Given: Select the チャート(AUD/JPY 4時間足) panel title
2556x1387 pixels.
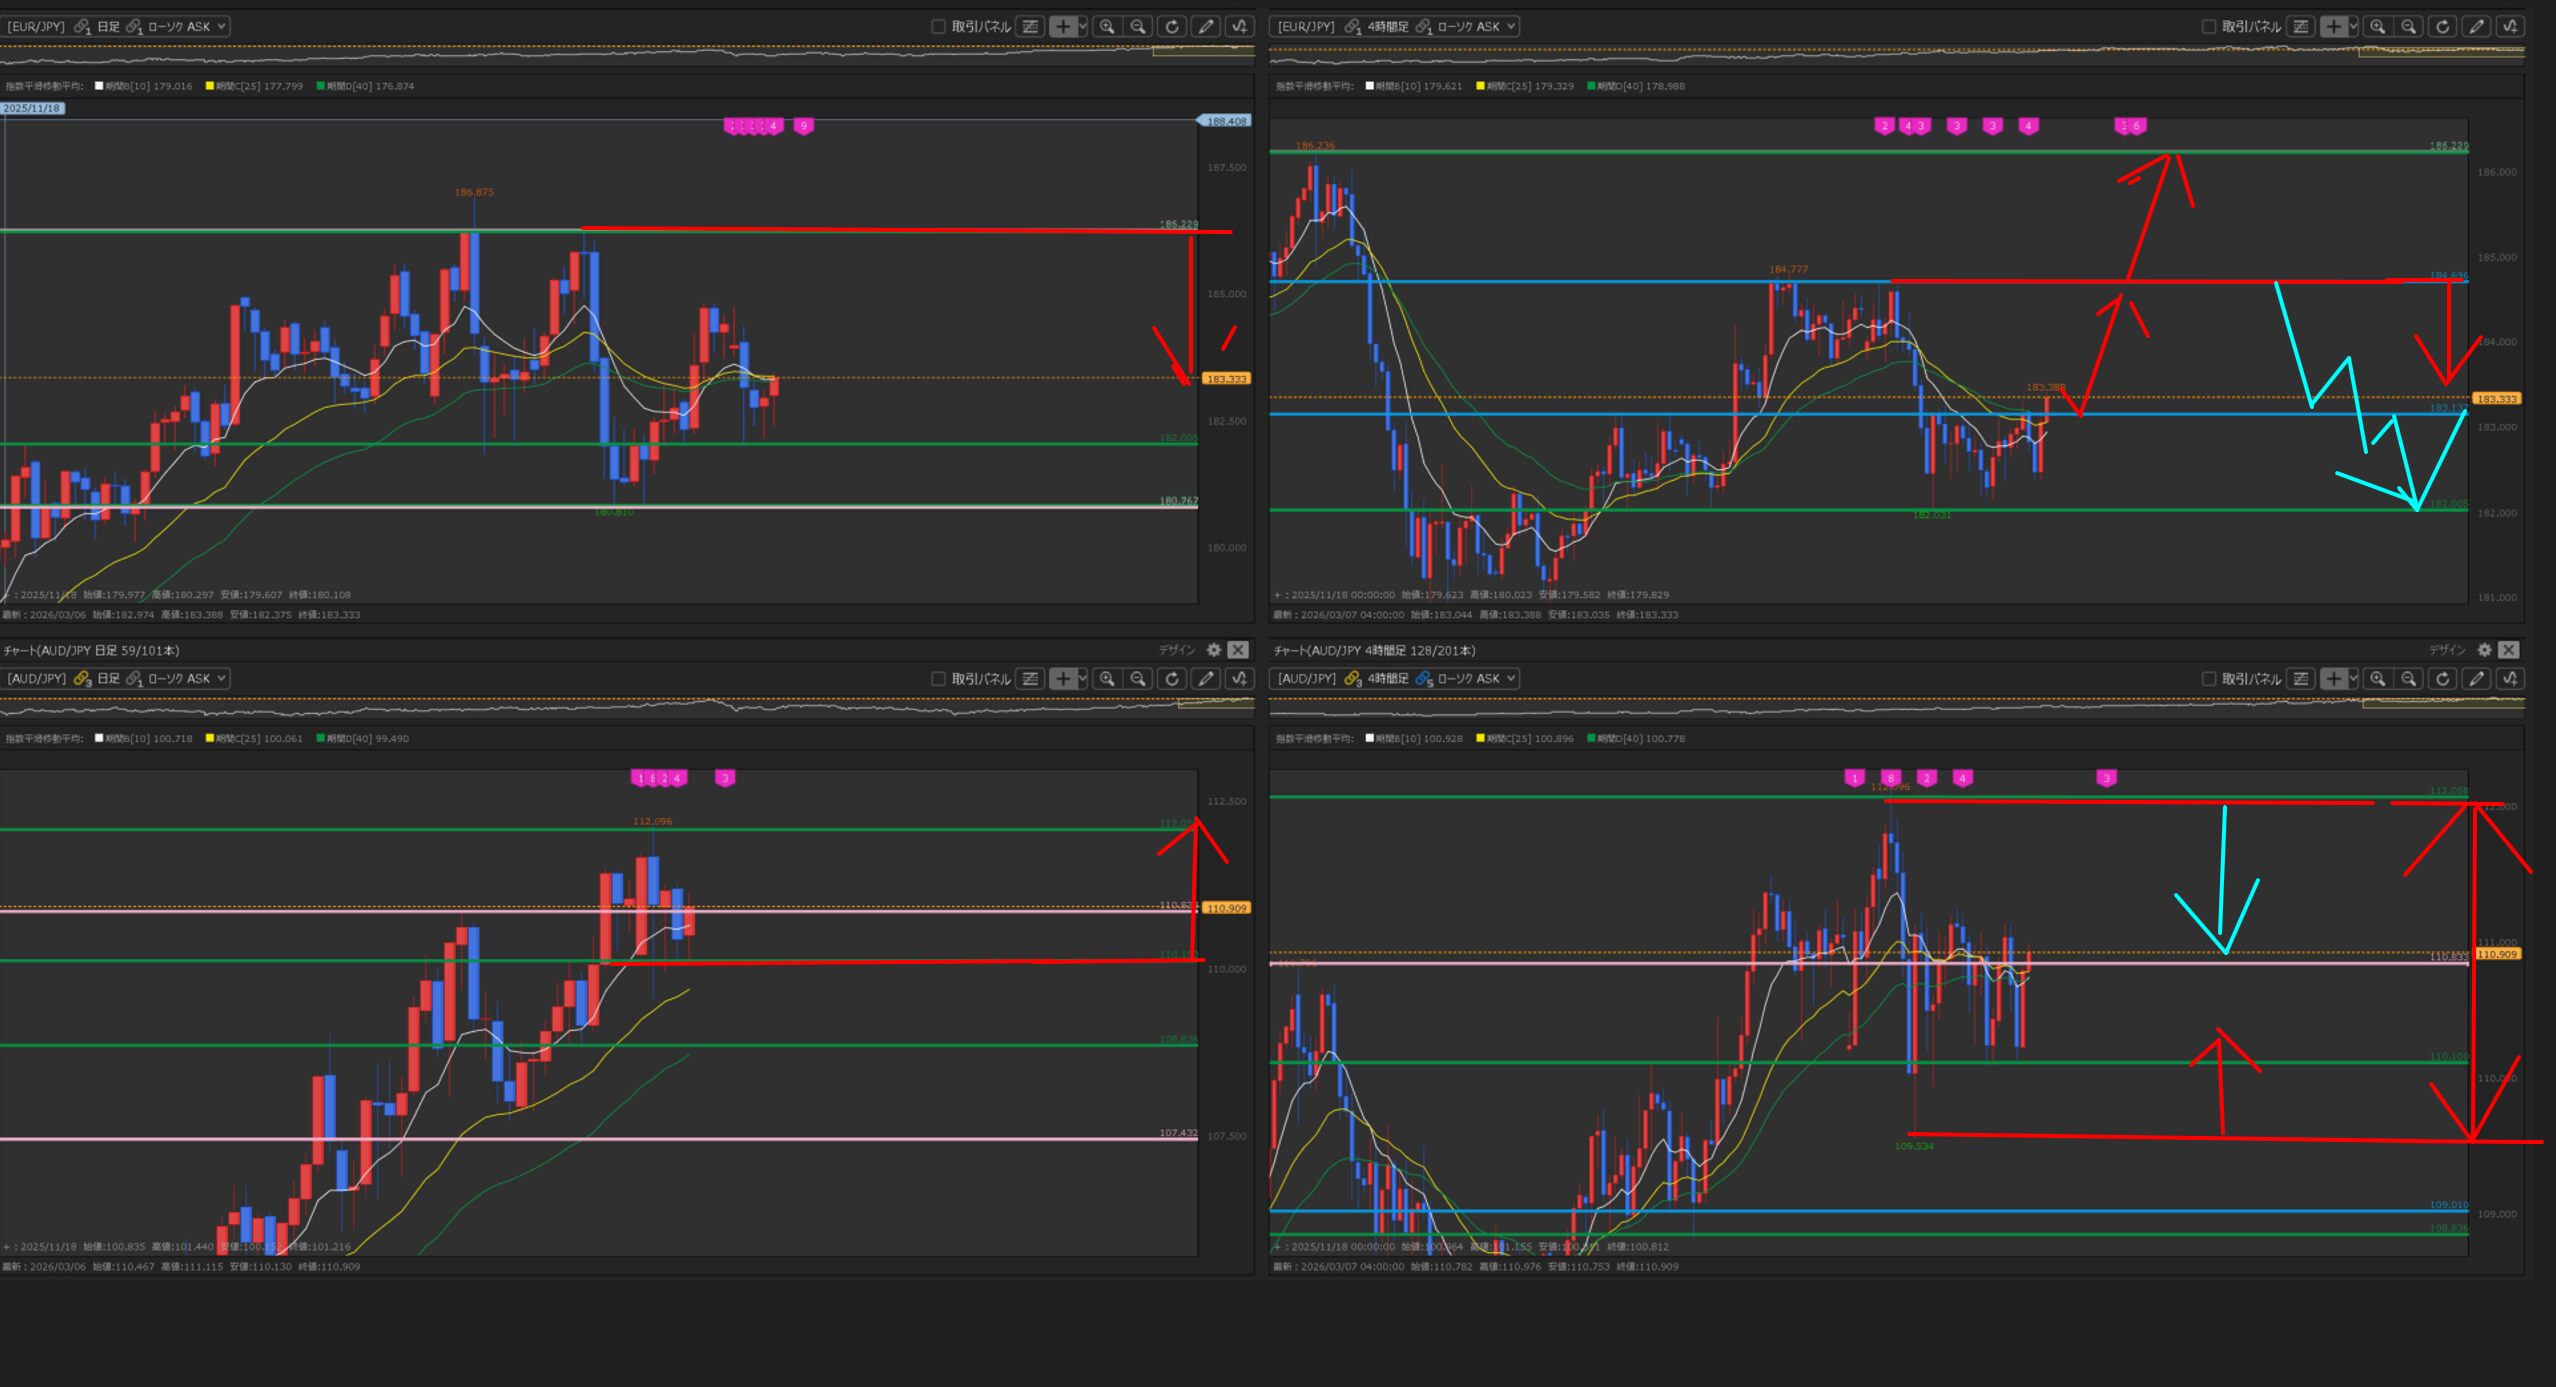Looking at the screenshot, I should point(1374,651).
